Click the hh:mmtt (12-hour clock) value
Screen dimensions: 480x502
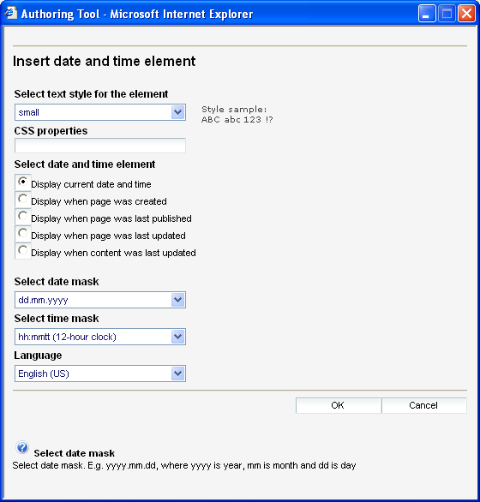pos(67,337)
